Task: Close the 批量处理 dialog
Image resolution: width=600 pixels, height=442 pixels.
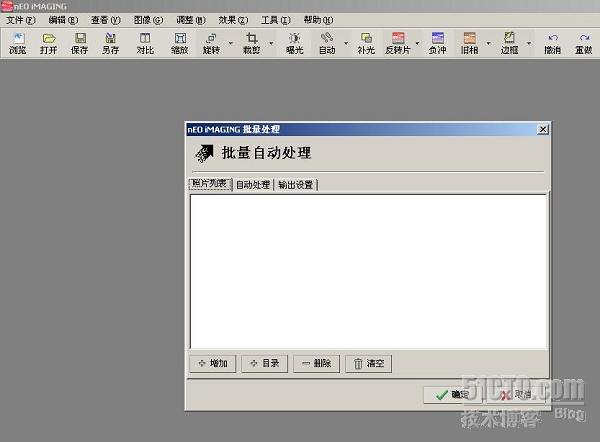Action: 543,129
